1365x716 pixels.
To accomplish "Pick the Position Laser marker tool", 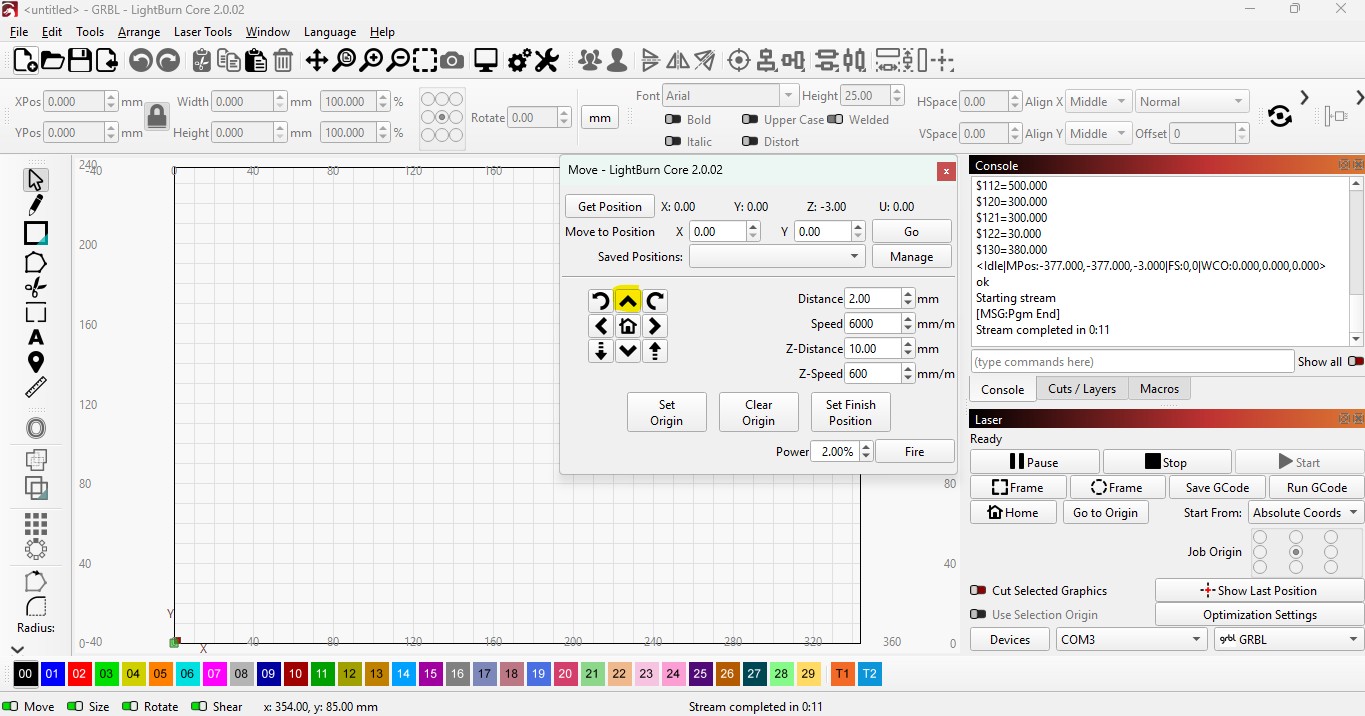I will click(x=36, y=362).
